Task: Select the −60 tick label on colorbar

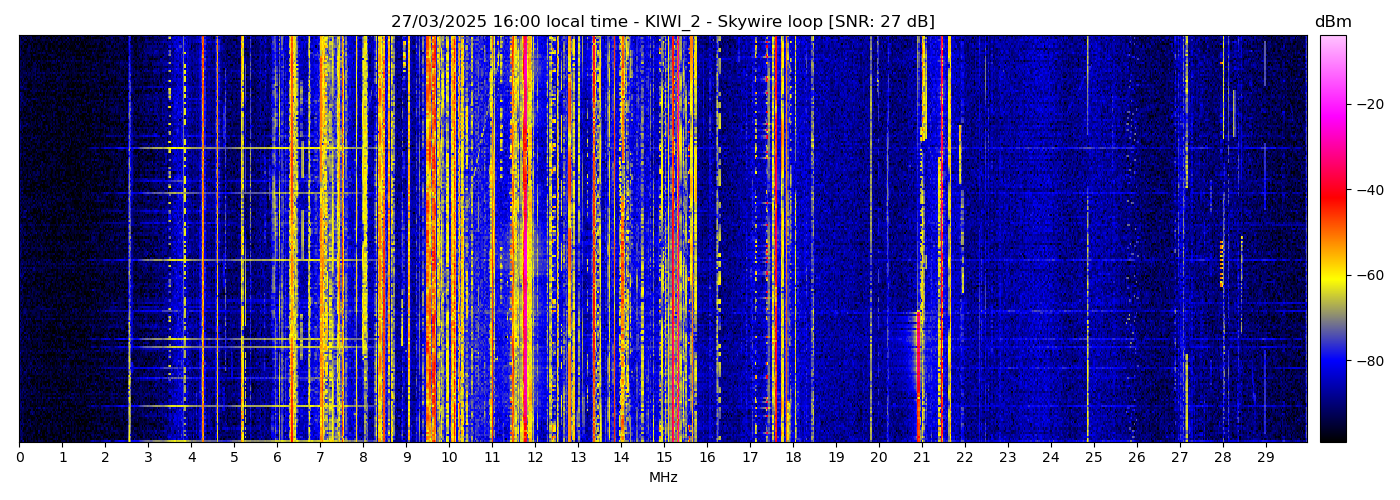Action: click(1369, 275)
